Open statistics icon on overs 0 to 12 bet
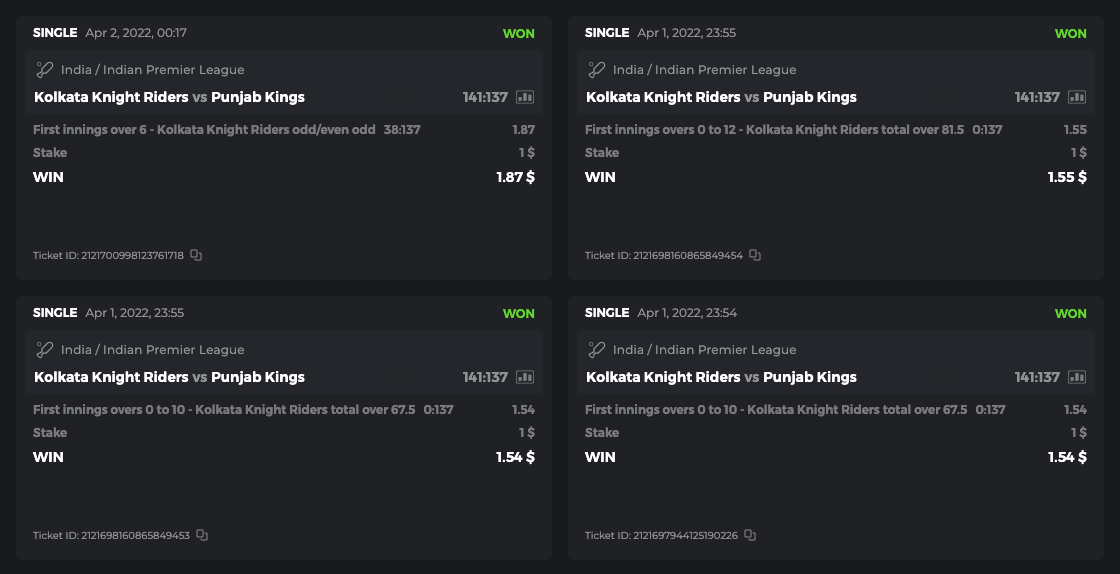Viewport: 1120px width, 574px height. coord(1077,97)
